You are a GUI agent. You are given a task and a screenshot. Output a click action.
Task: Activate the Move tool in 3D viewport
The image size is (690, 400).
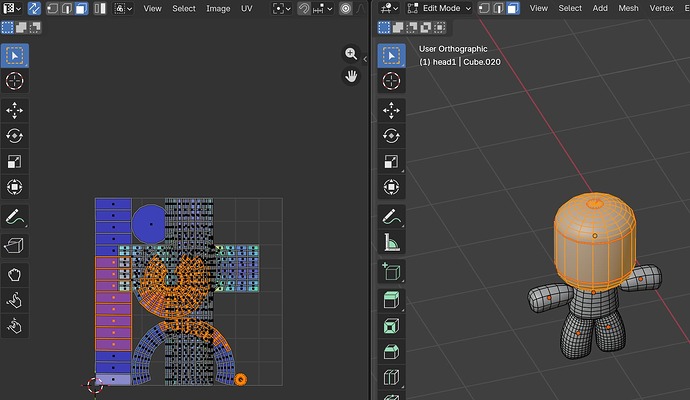(391, 110)
